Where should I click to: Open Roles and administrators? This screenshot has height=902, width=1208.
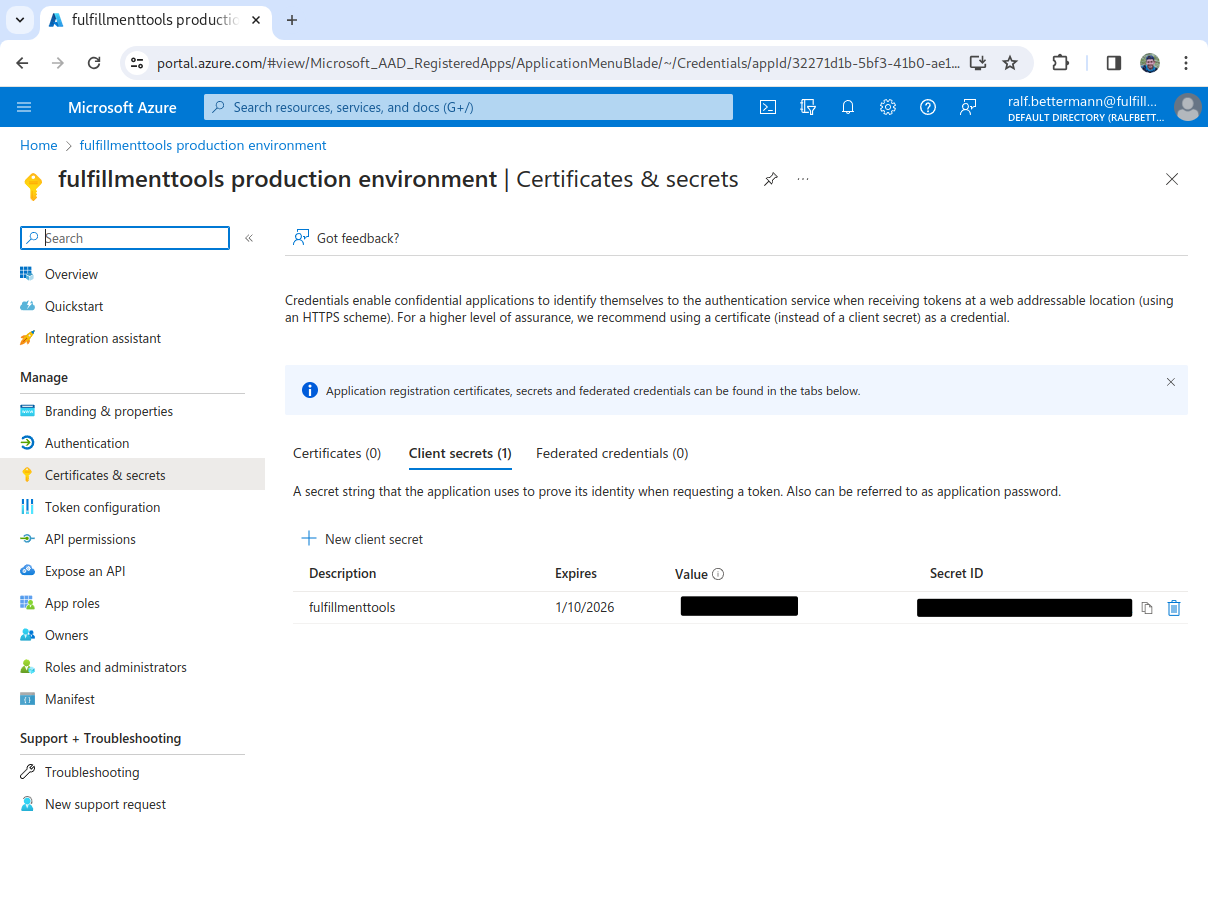[x=116, y=667]
